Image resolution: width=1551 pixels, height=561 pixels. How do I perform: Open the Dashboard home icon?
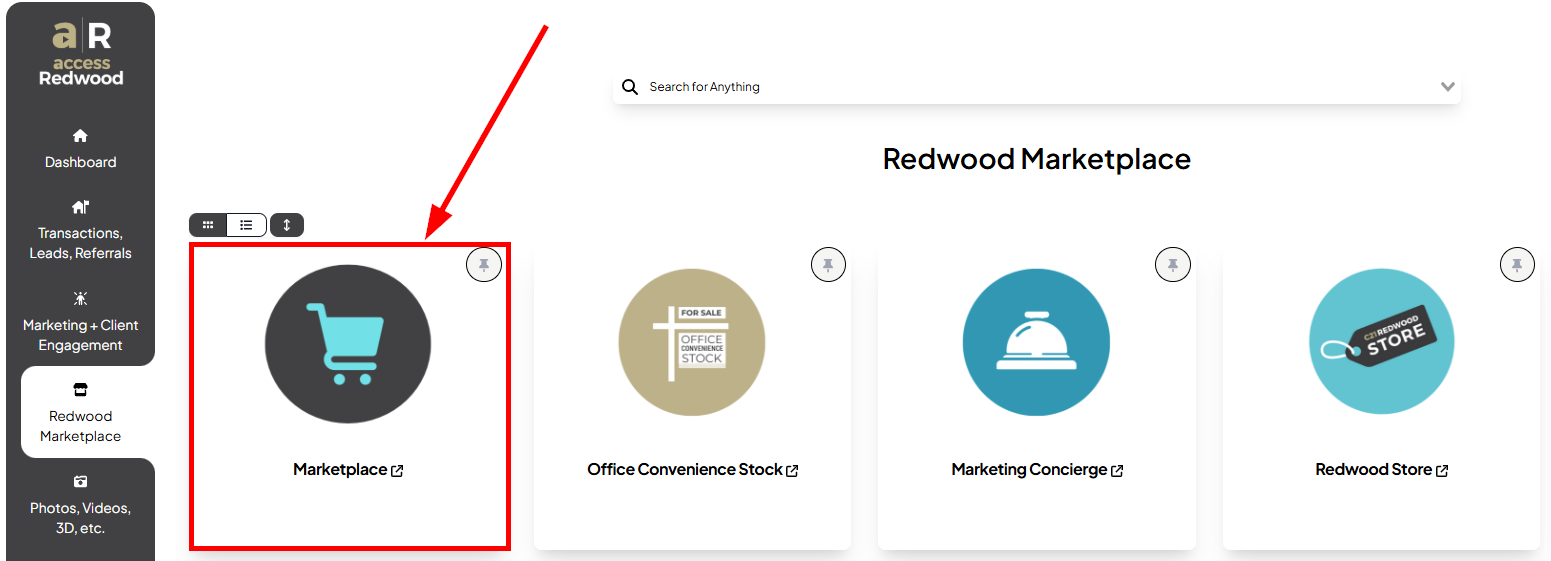click(80, 136)
